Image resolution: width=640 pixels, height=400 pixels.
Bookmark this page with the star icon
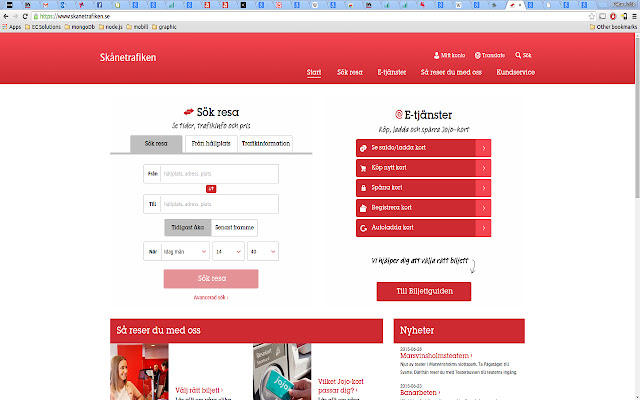[x=592, y=16]
